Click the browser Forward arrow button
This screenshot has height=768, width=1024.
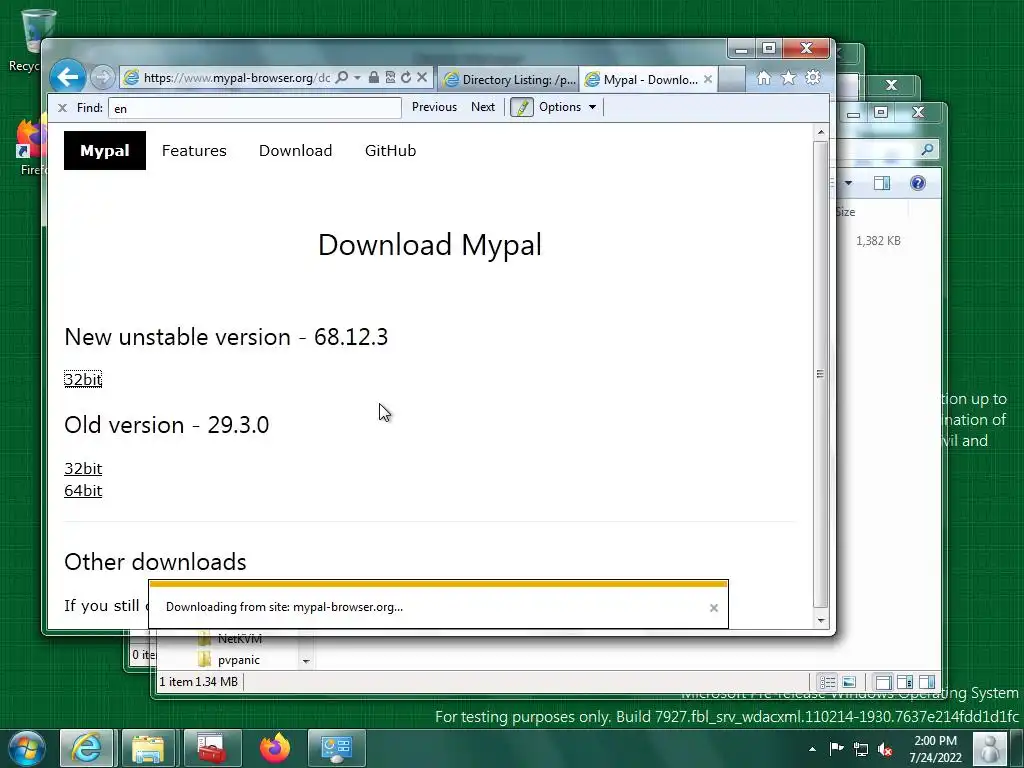click(103, 78)
